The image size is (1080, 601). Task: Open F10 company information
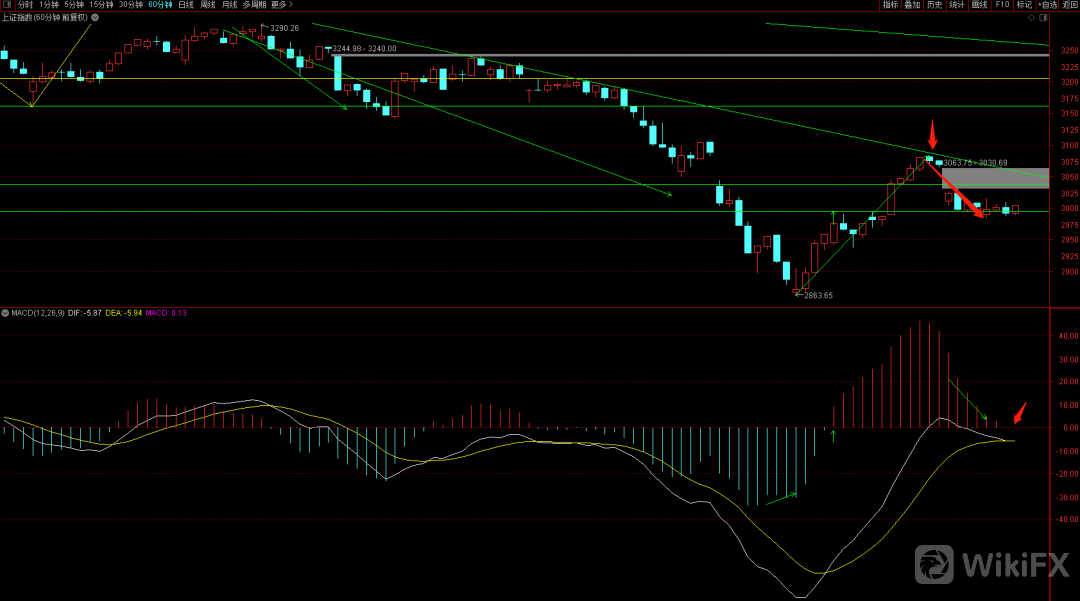(x=1001, y=5)
